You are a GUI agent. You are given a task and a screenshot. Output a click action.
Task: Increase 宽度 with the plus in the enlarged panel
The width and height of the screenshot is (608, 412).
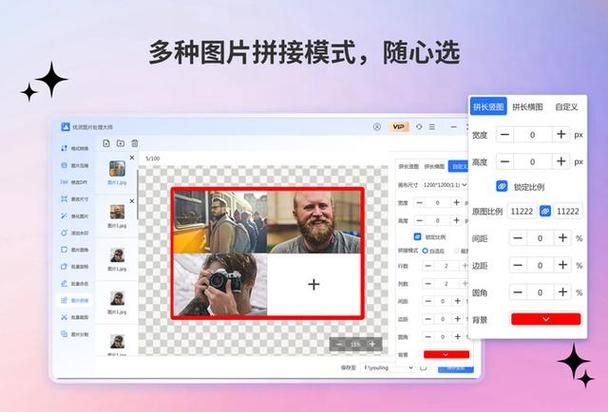tap(561, 134)
